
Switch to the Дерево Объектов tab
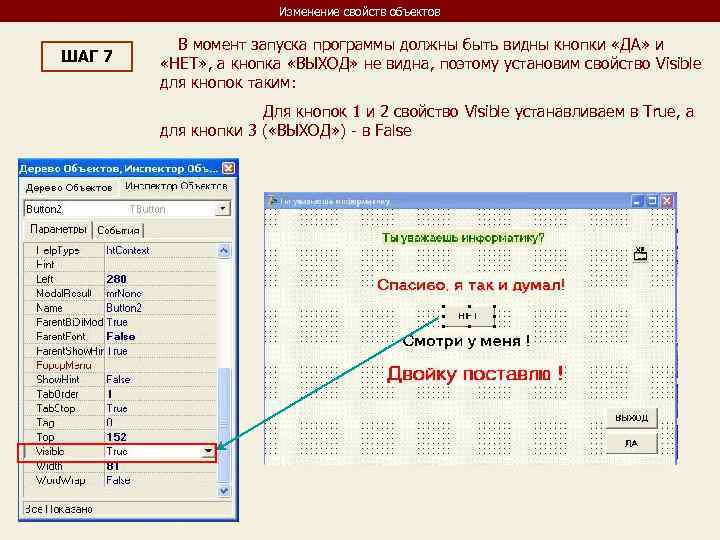(69, 187)
